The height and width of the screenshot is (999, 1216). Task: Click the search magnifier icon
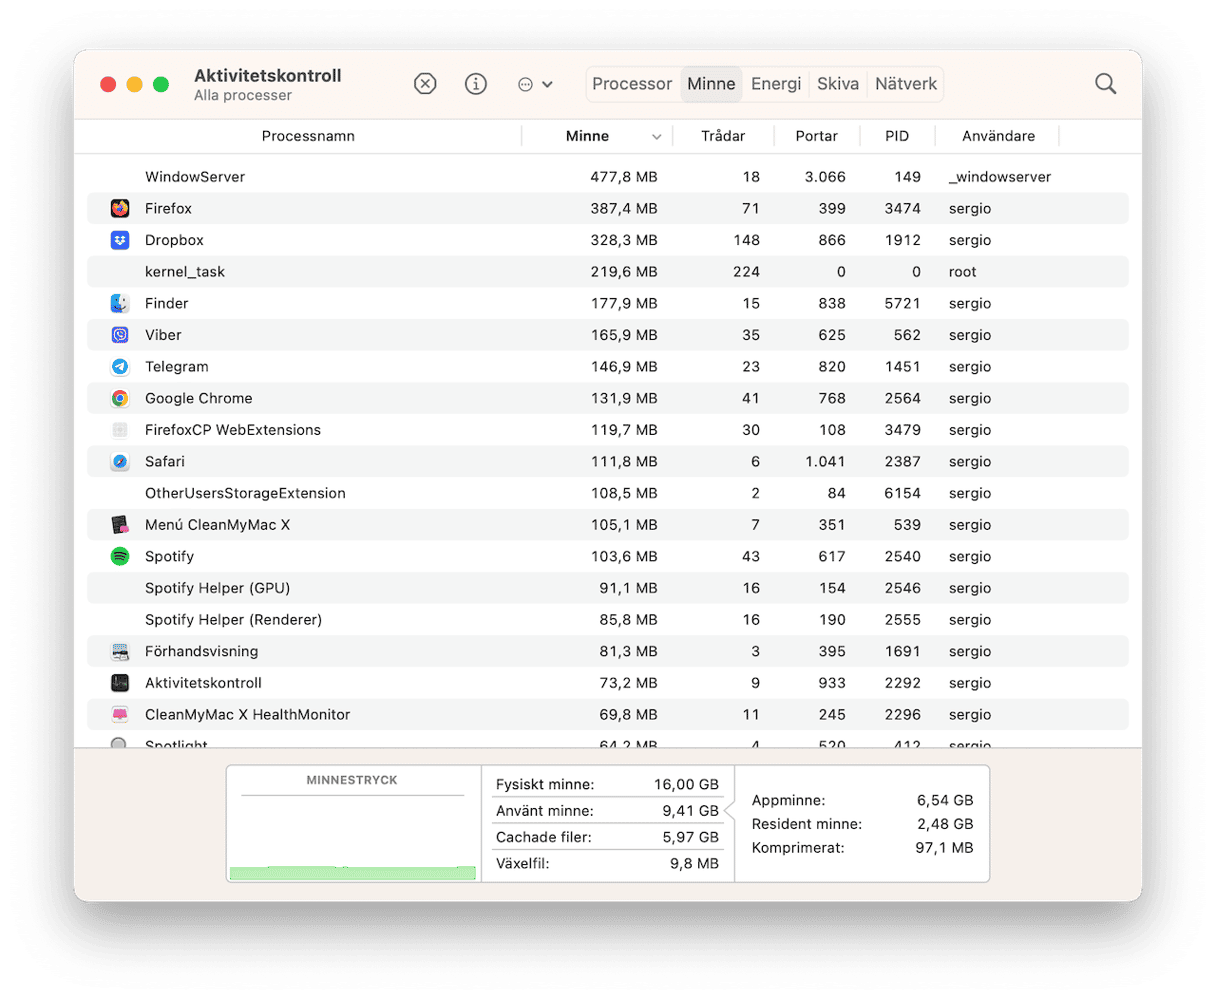(1105, 84)
